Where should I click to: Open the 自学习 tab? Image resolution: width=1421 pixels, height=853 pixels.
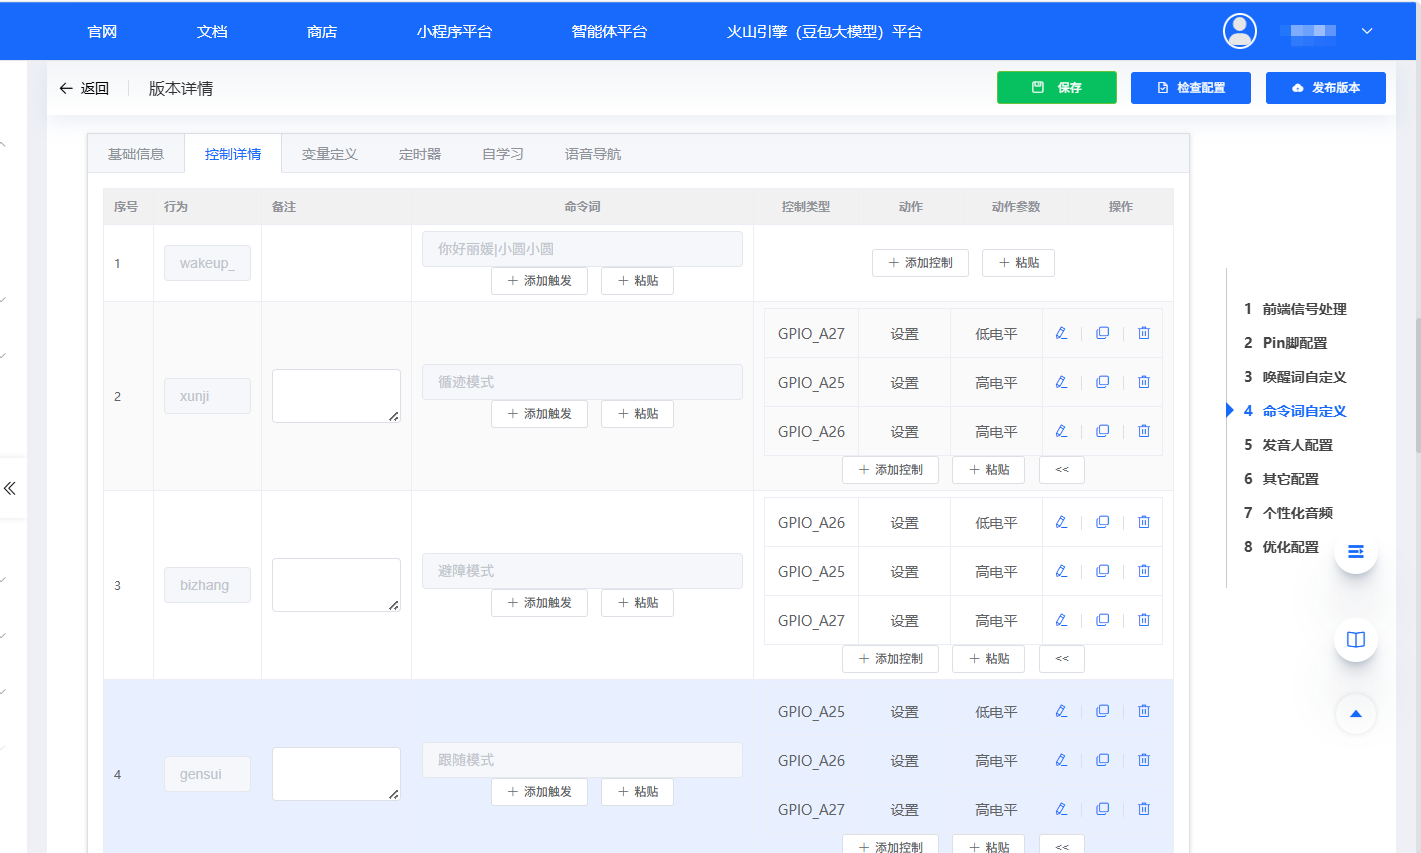pyautogui.click(x=503, y=154)
